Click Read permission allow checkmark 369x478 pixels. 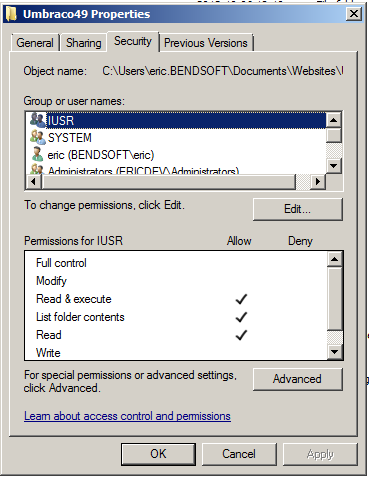(241, 335)
